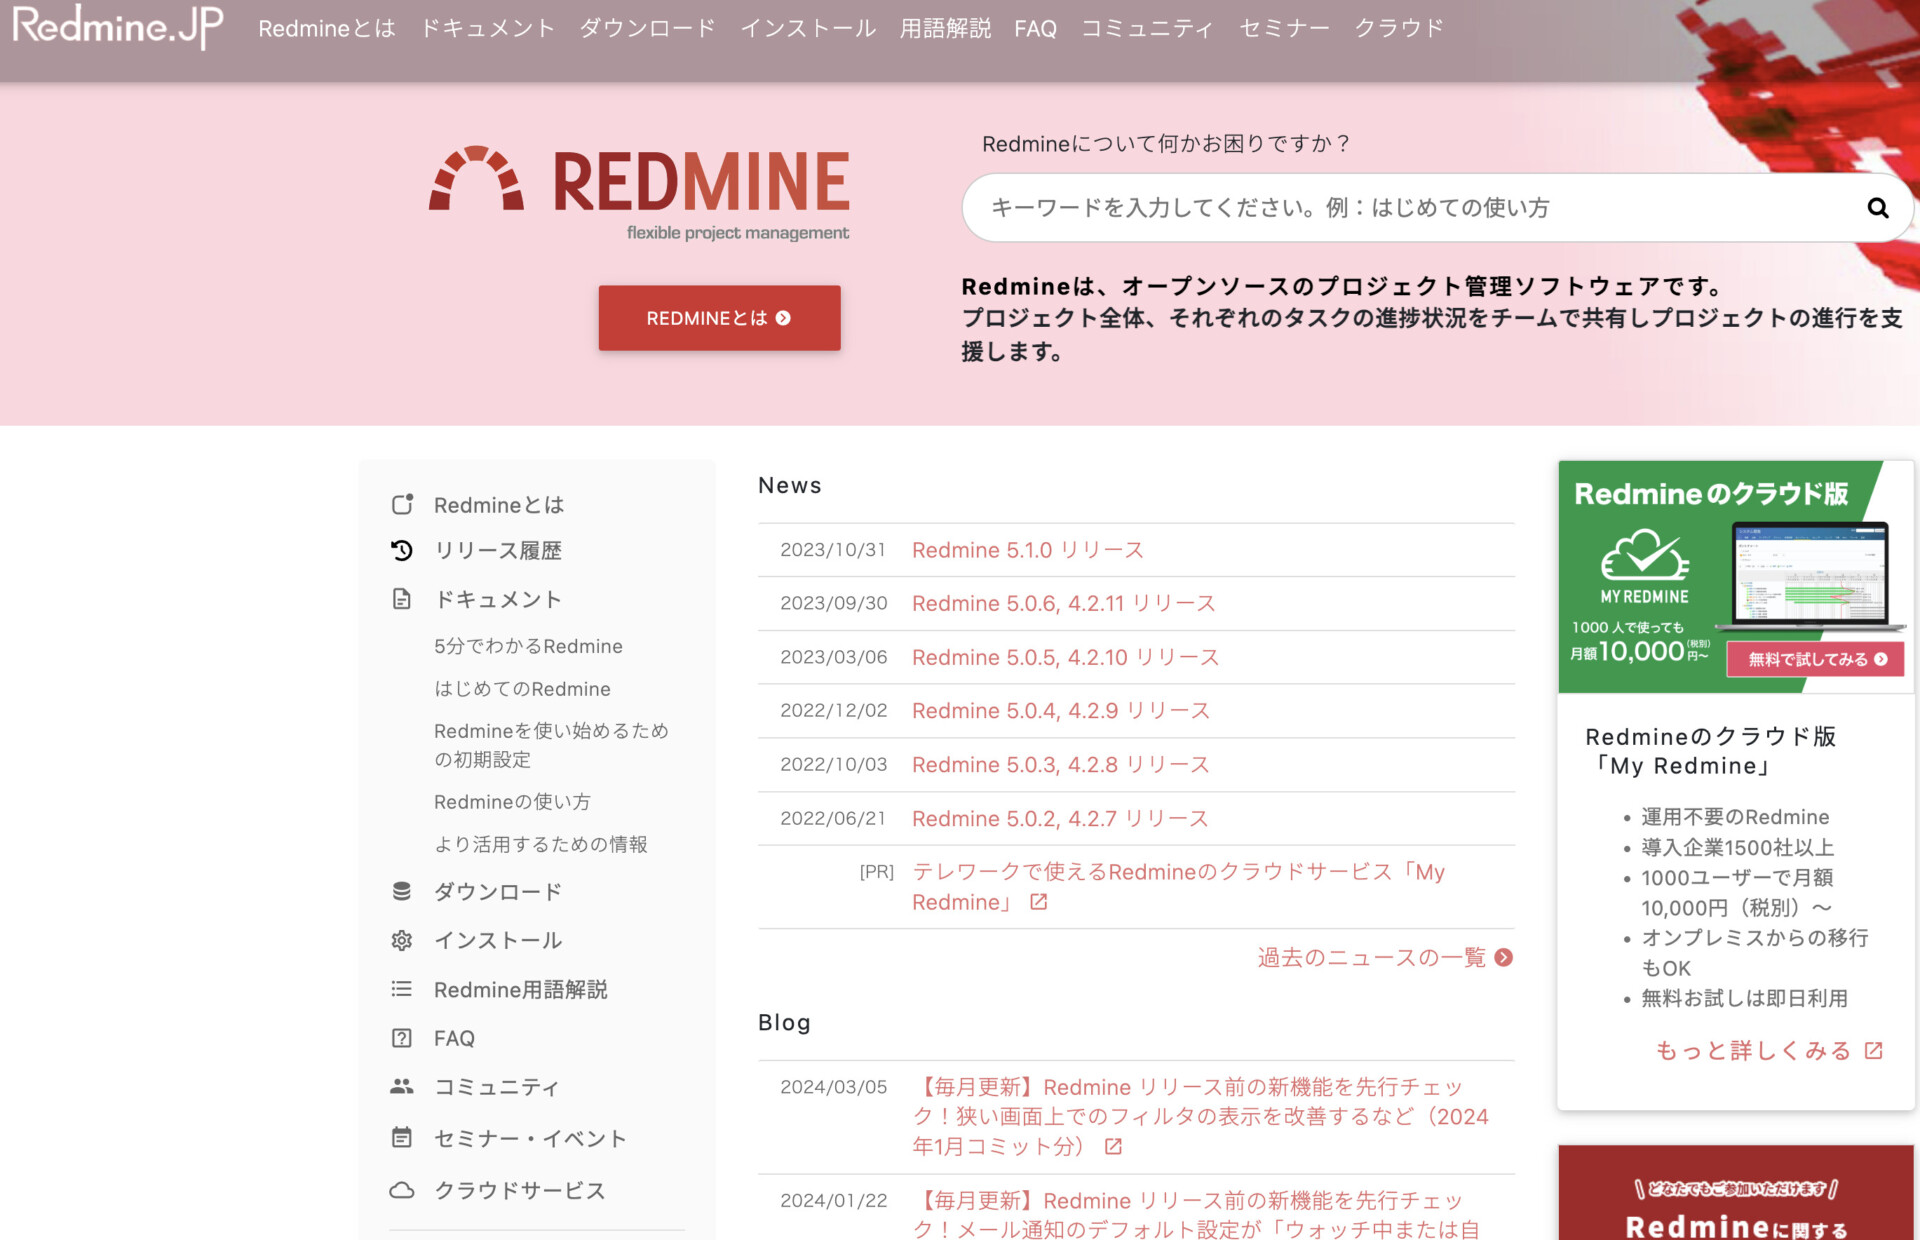Open Redmine 5.0.6, 4.2.11 リリース link
Image resolution: width=1920 pixels, height=1240 pixels.
pos(1064,603)
